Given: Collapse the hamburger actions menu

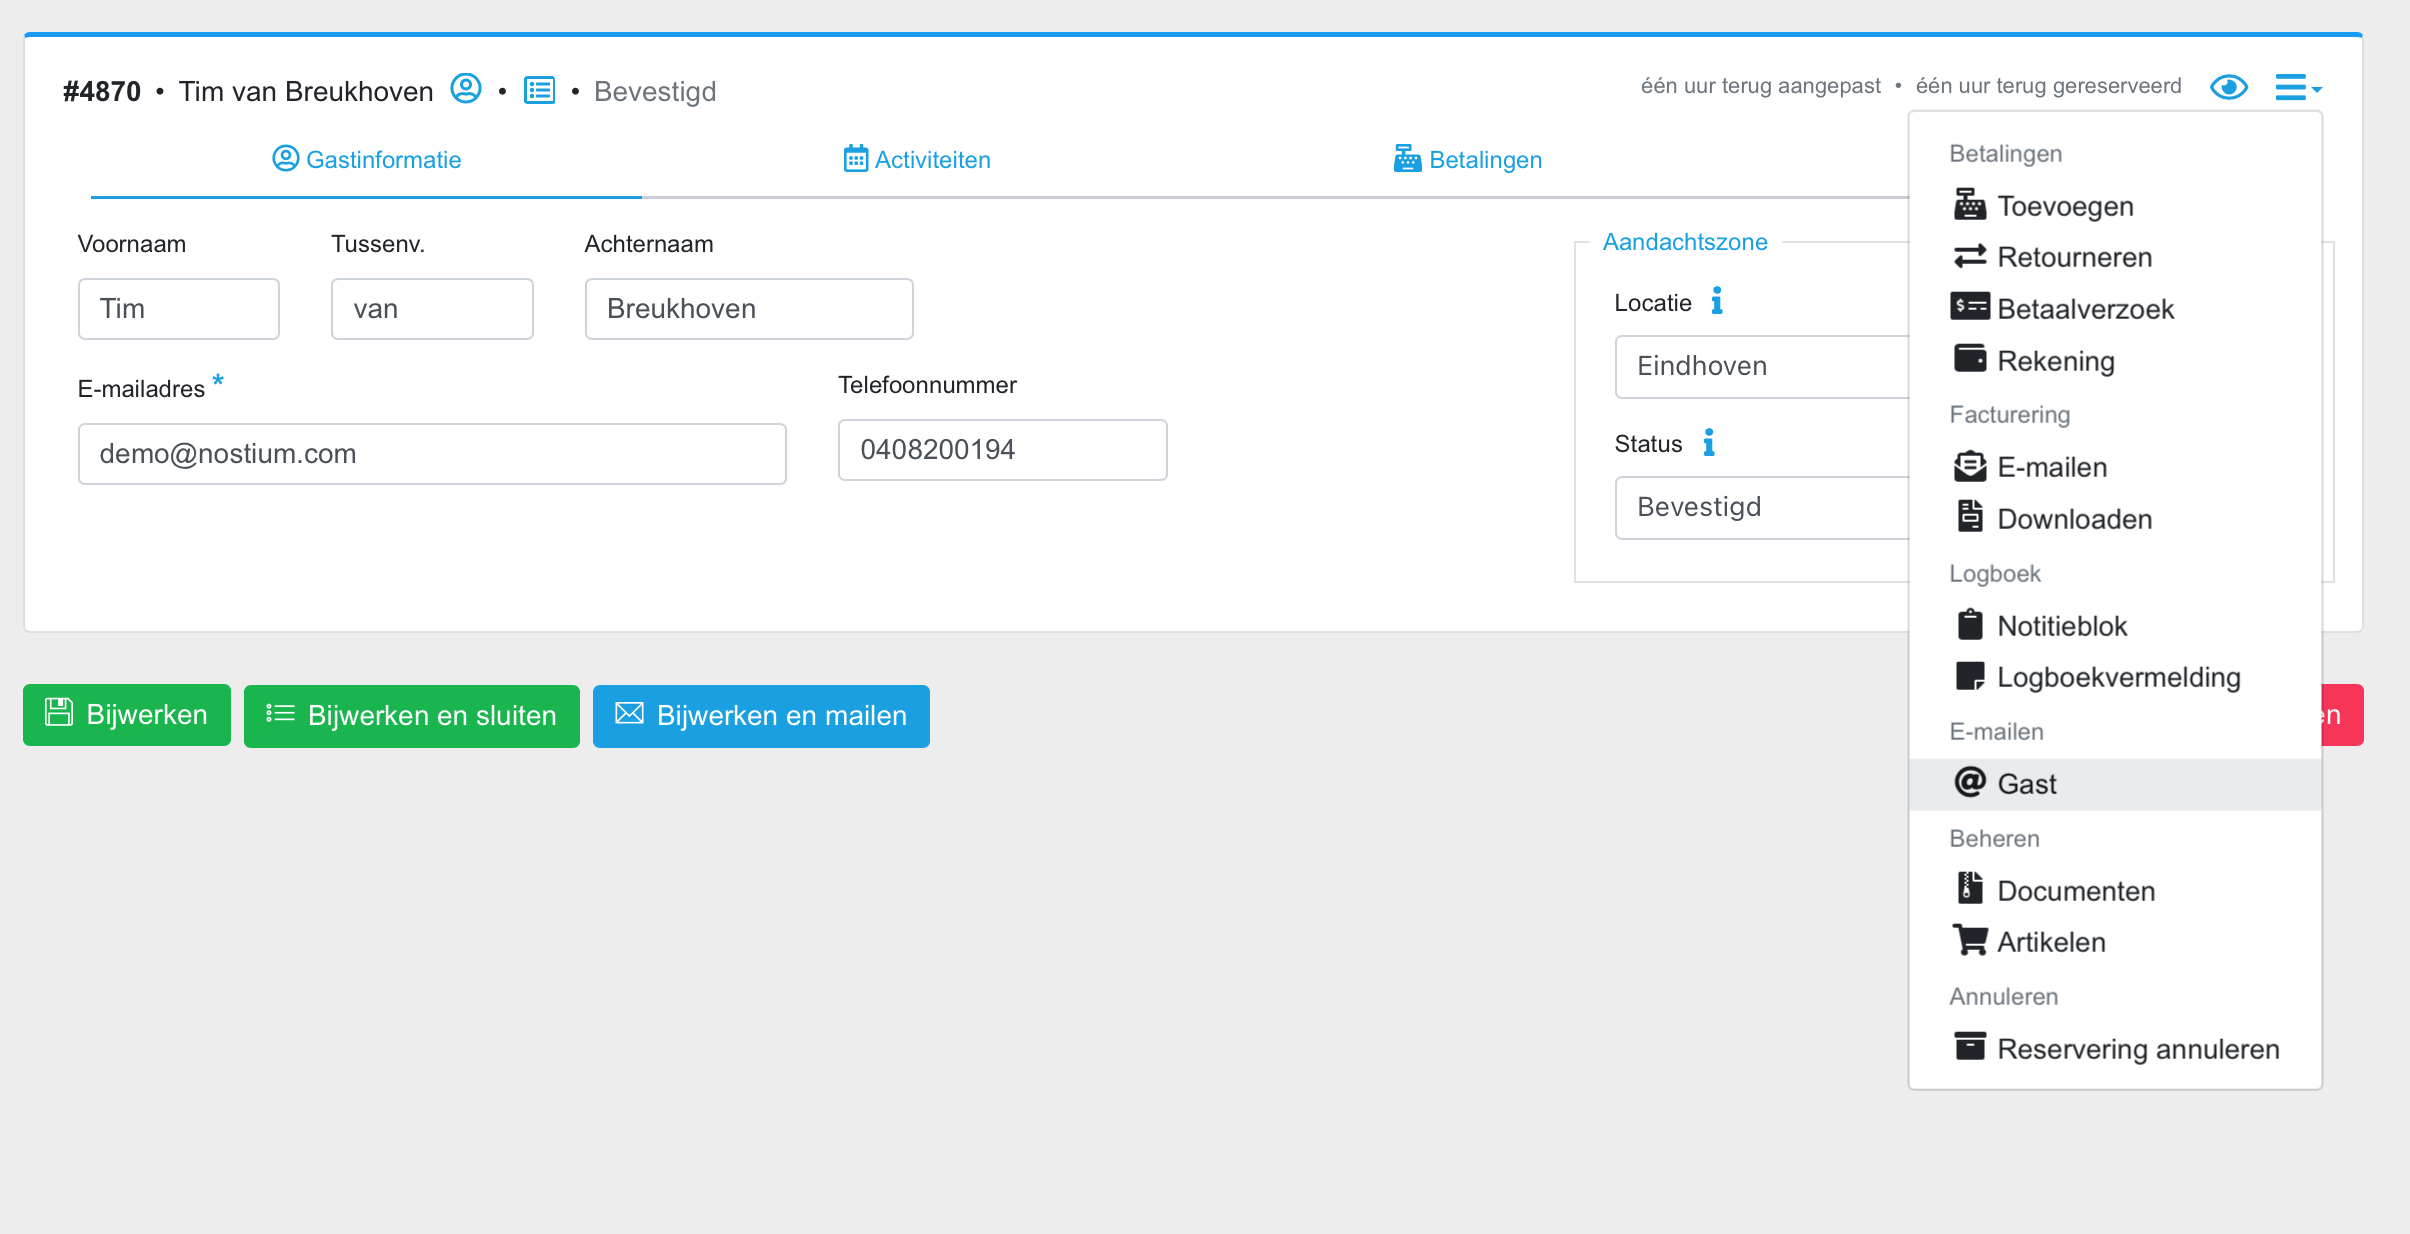Looking at the screenshot, I should [2297, 87].
